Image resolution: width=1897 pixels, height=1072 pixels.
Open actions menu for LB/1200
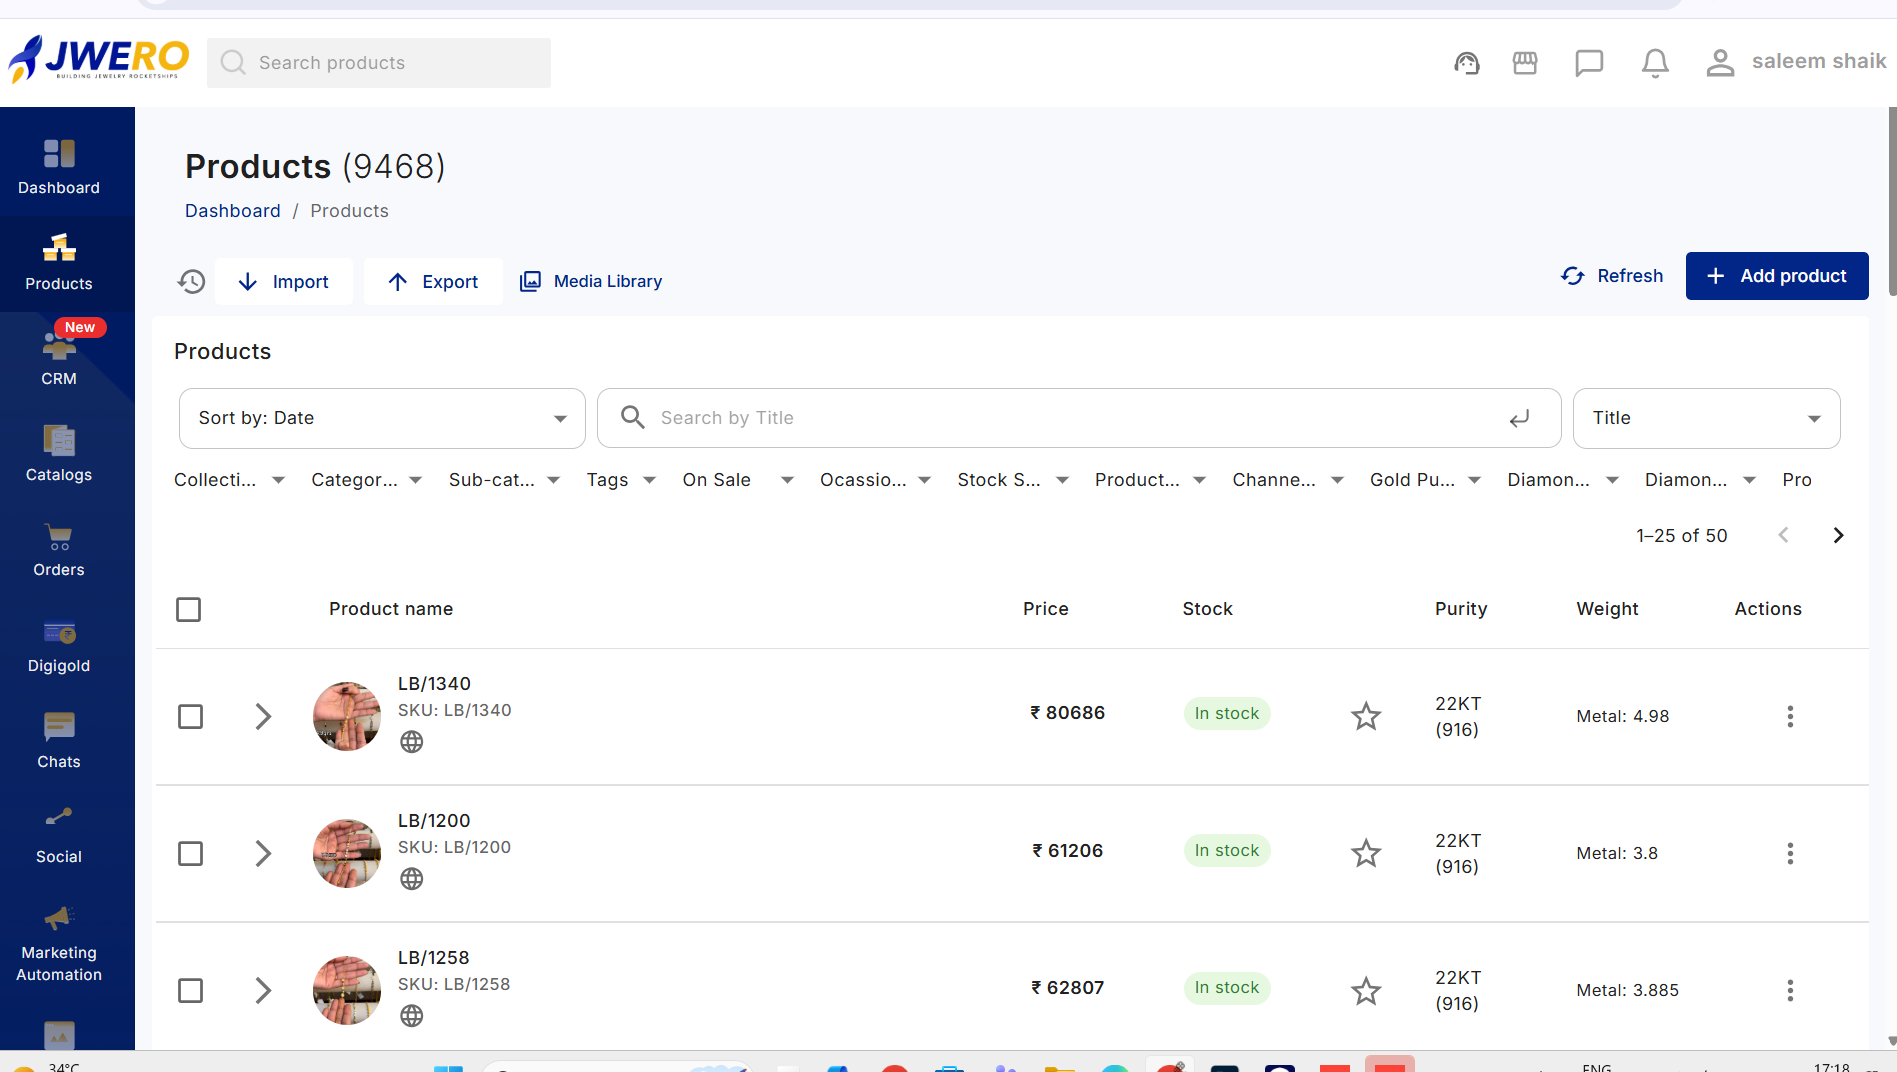tap(1790, 853)
